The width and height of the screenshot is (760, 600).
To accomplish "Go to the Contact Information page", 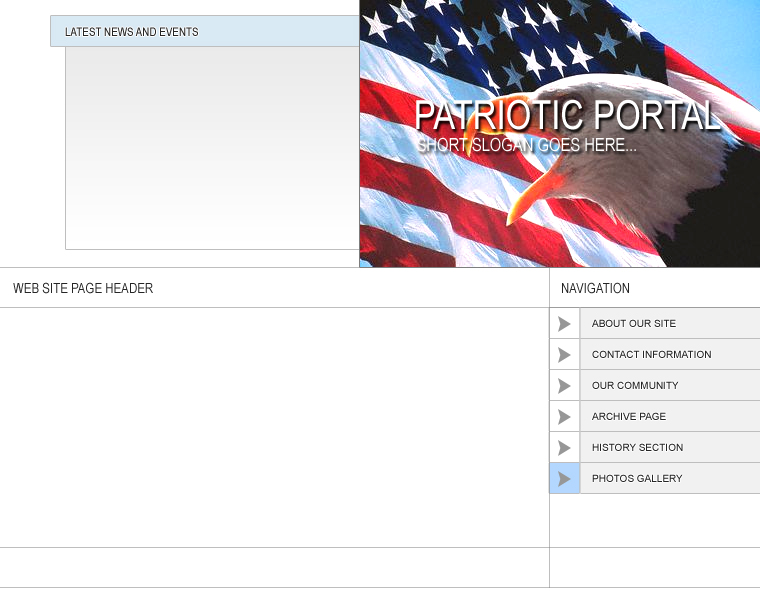I will pyautogui.click(x=651, y=355).
